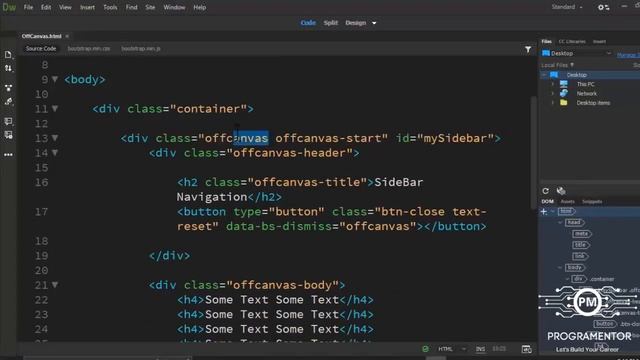This screenshot has height=360, width=640.
Task: Open the bootstrap.min.js related file
Action: [x=141, y=49]
